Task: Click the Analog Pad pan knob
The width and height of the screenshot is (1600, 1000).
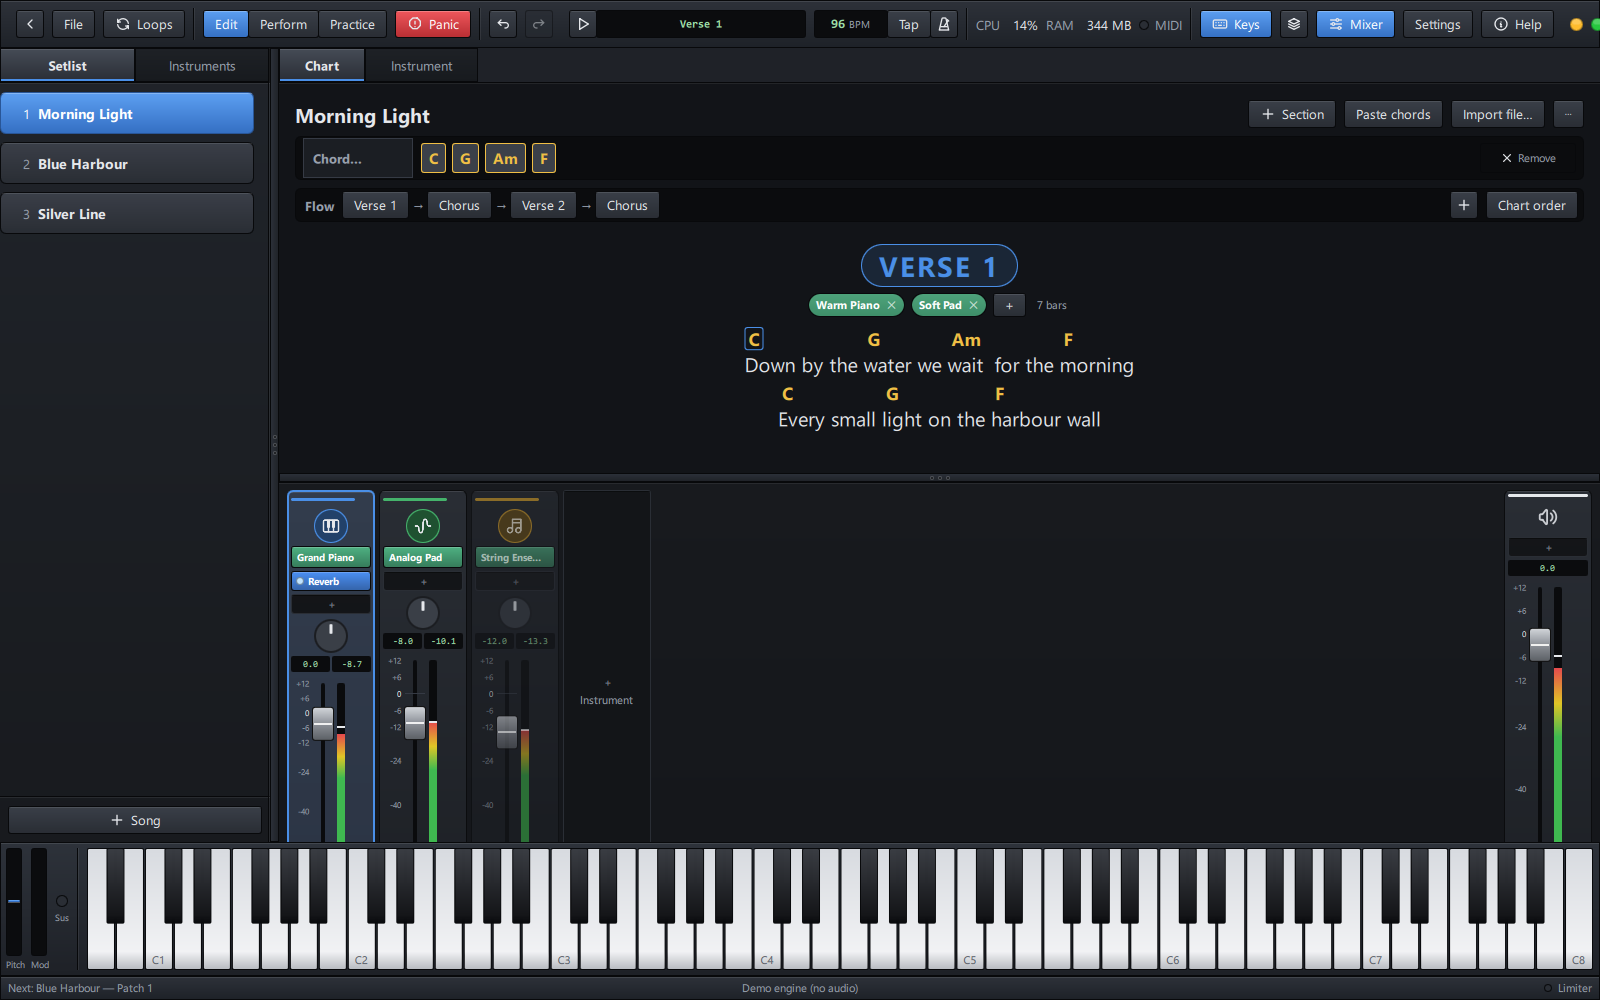Action: (x=423, y=612)
